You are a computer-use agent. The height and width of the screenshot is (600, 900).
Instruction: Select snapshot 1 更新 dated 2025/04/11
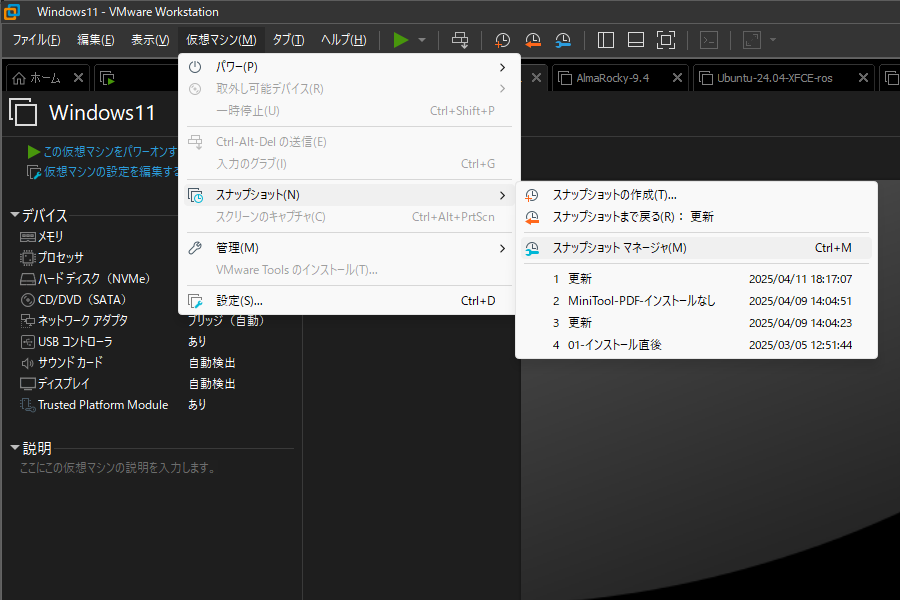(x=696, y=279)
